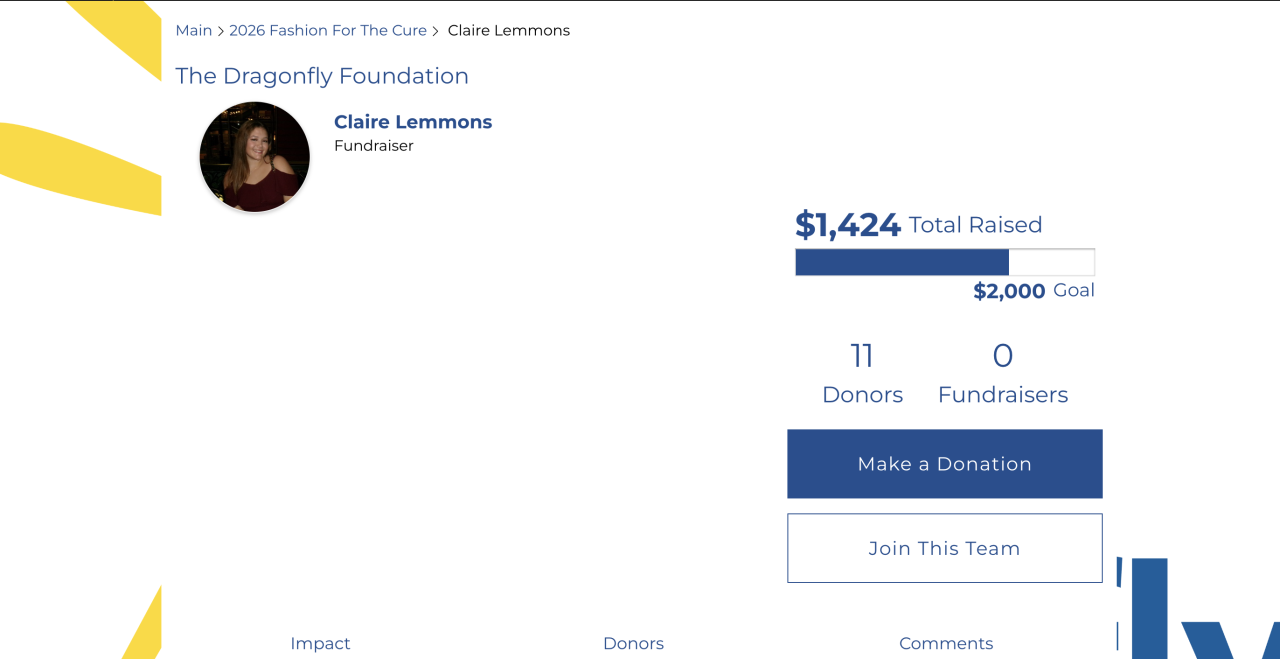
Task: Click the Main breadcrumb link
Action: [193, 31]
